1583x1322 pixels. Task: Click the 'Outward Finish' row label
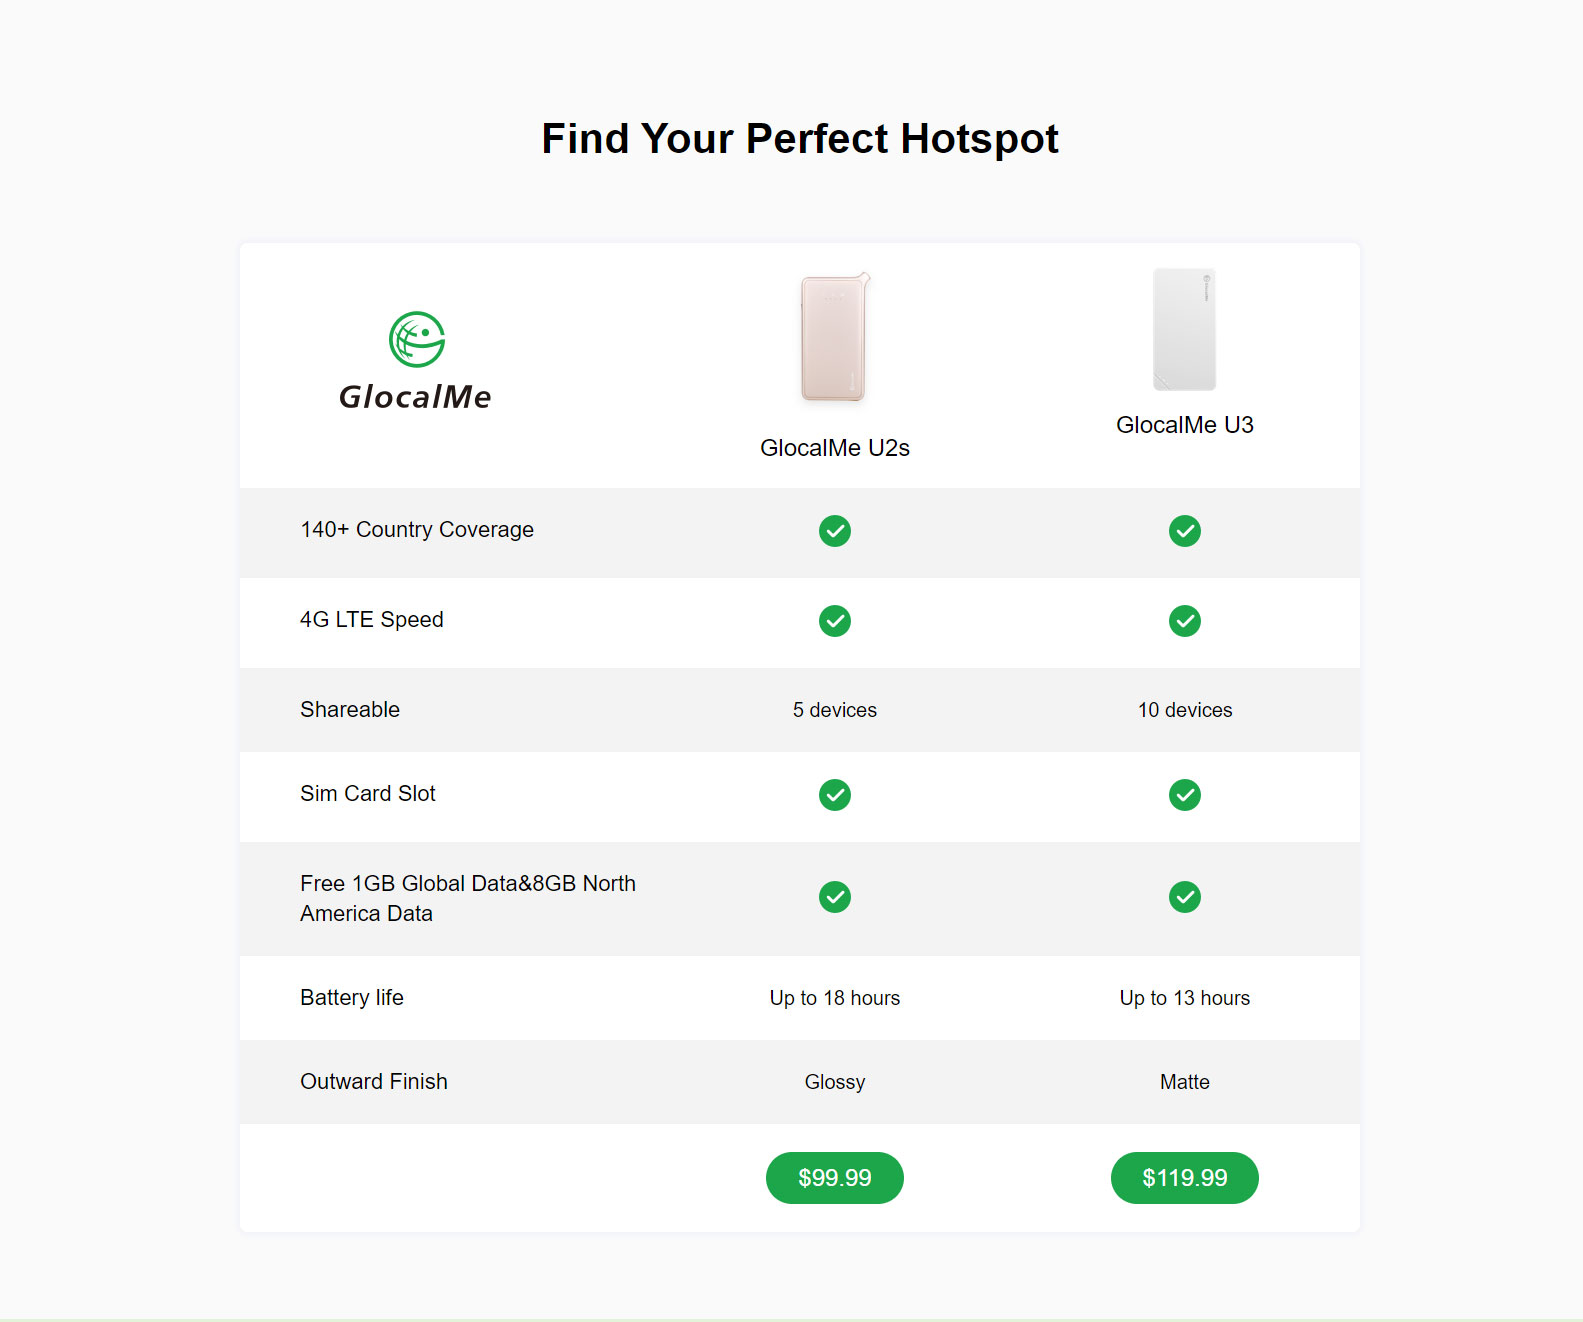(x=374, y=1082)
